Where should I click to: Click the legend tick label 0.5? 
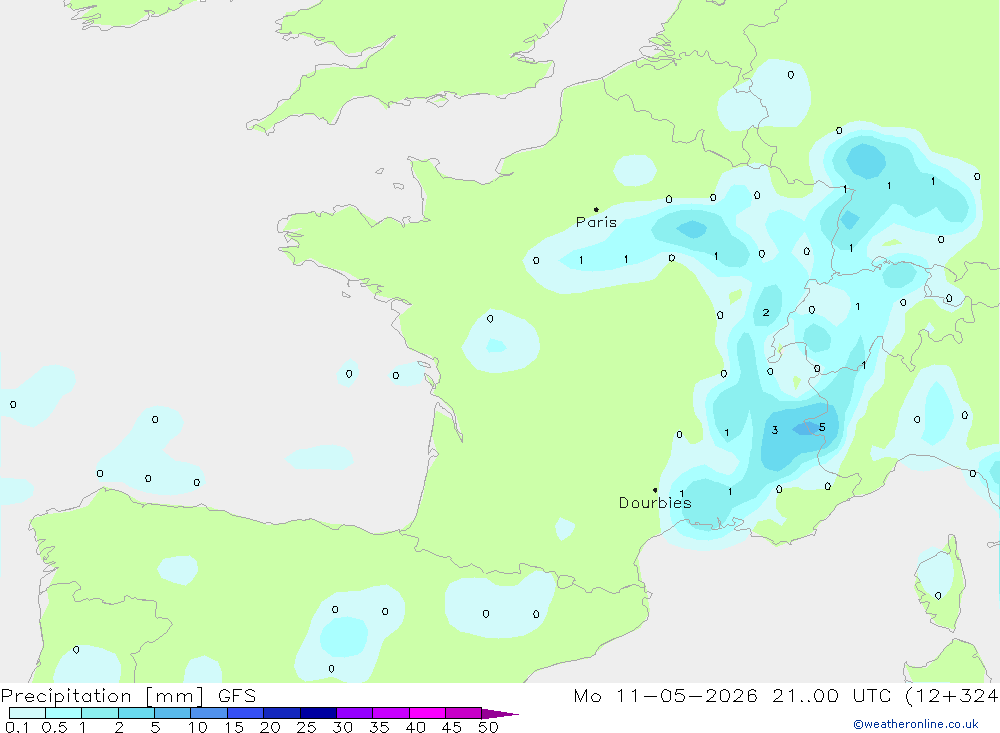[54, 727]
